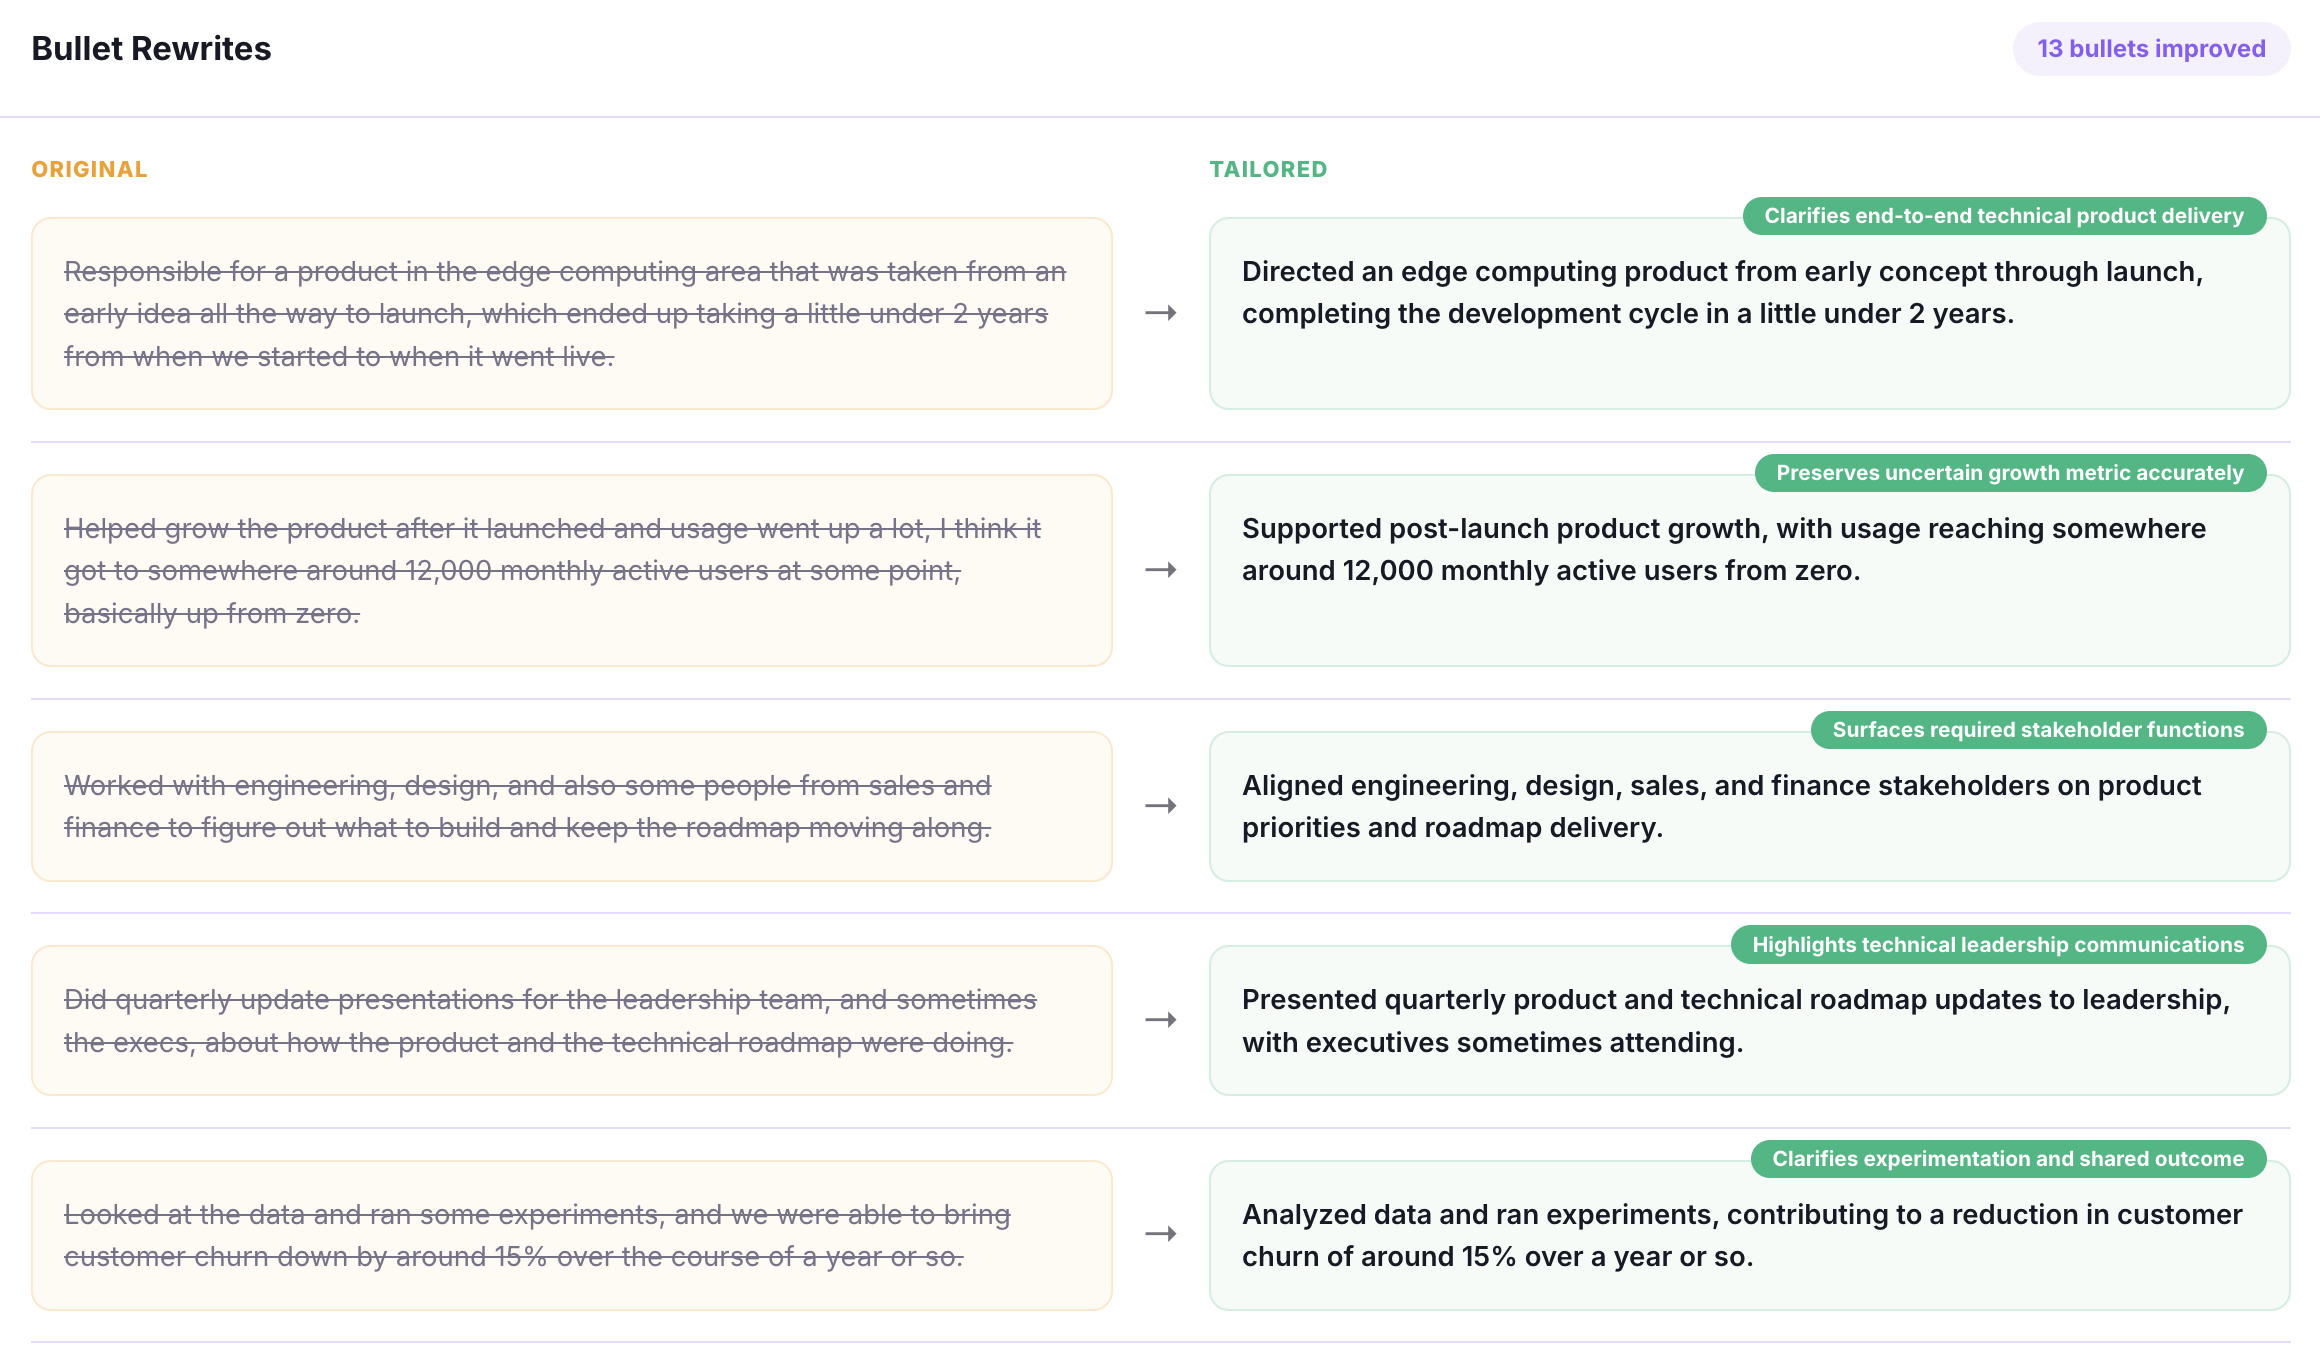Viewport: 2320px width, 1352px height.
Task: Select the 'Clarifies experimentation and shared outcome' tag
Action: (2008, 1159)
